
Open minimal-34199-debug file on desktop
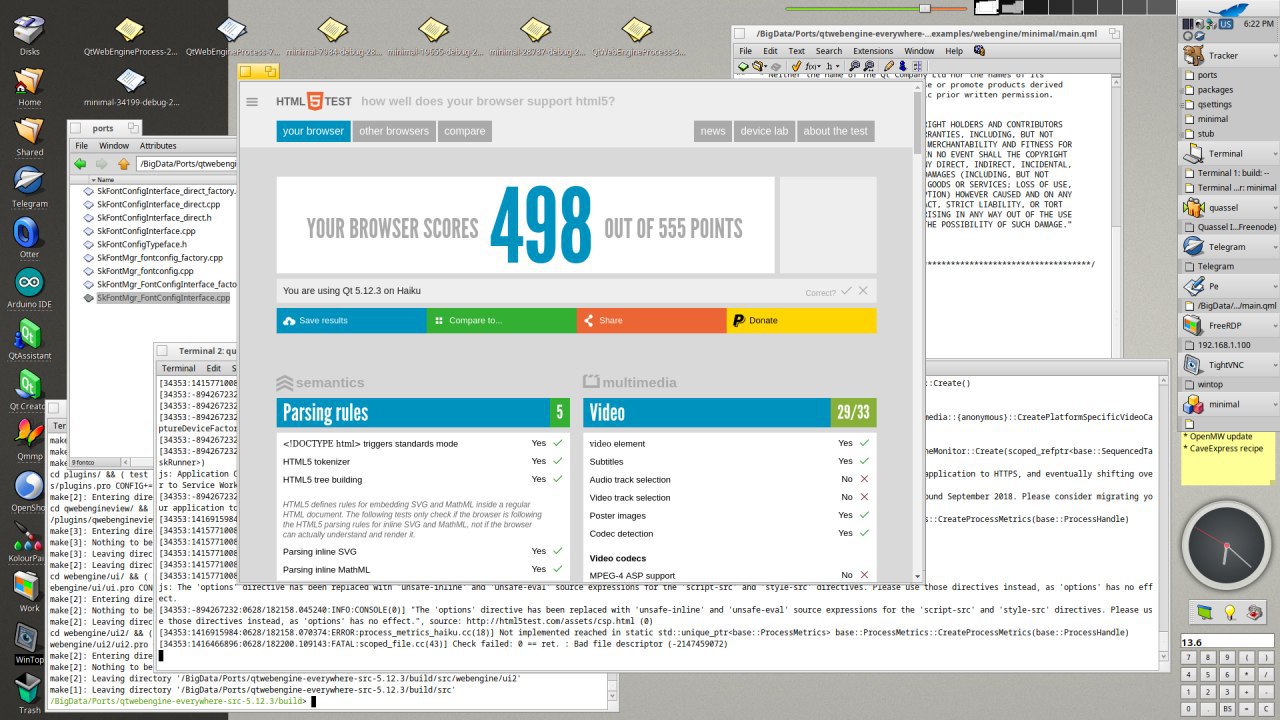131,86
